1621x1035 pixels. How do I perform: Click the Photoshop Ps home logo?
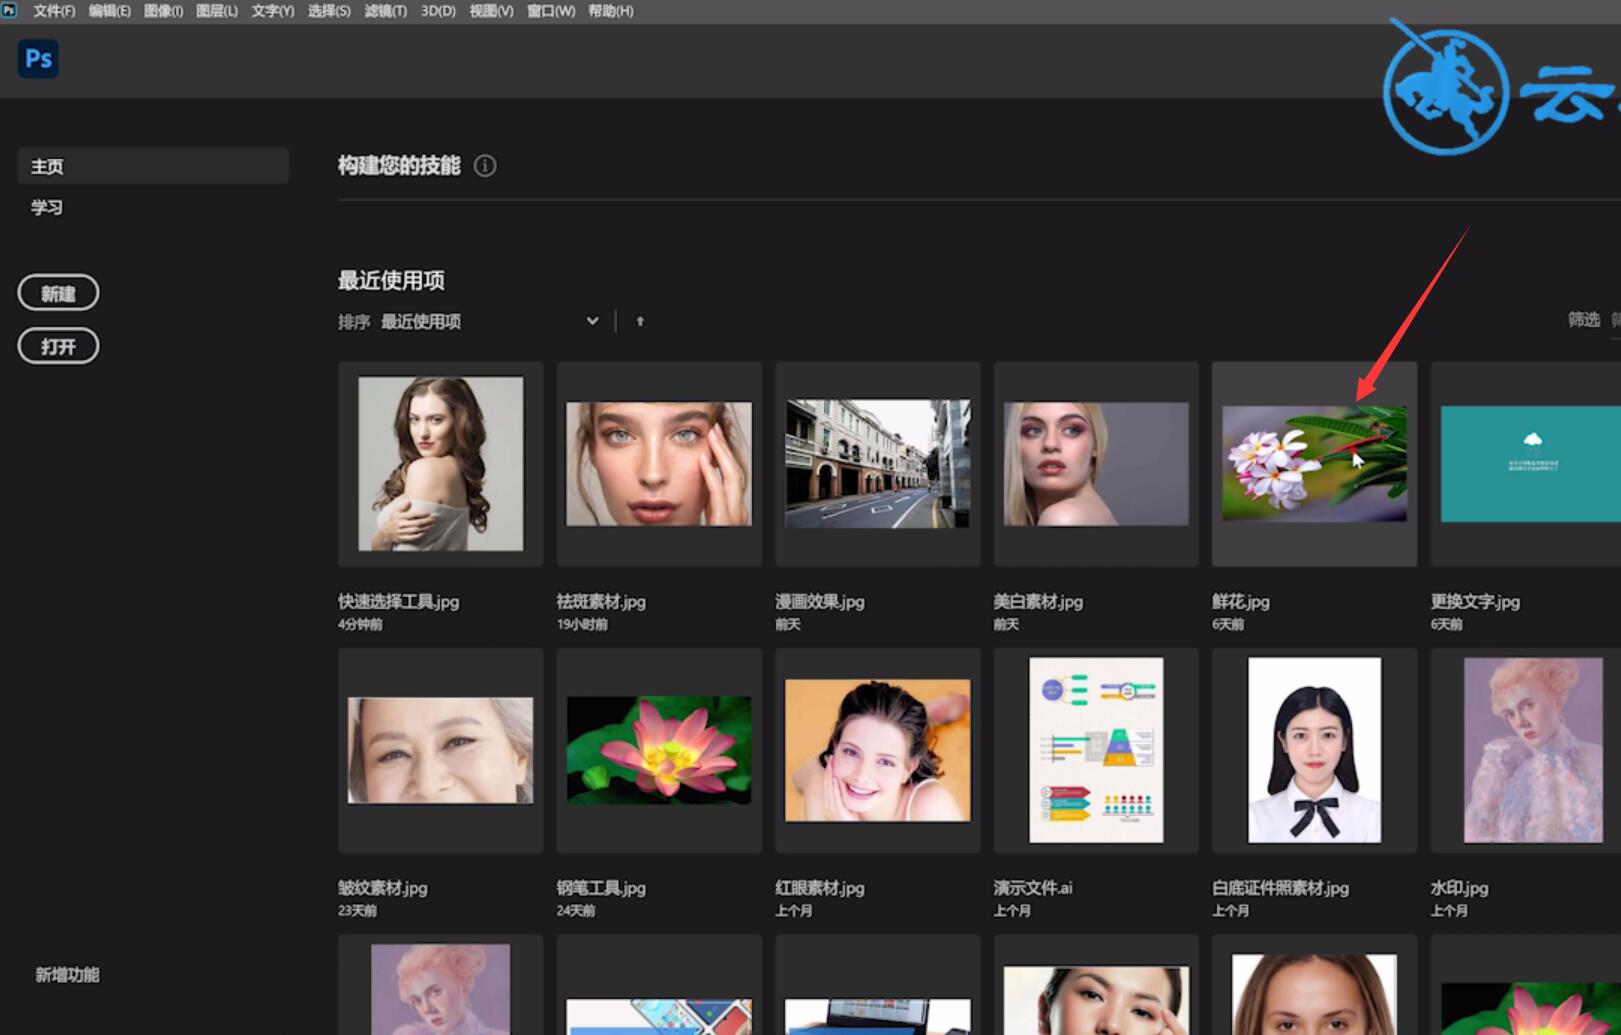pyautogui.click(x=38, y=59)
